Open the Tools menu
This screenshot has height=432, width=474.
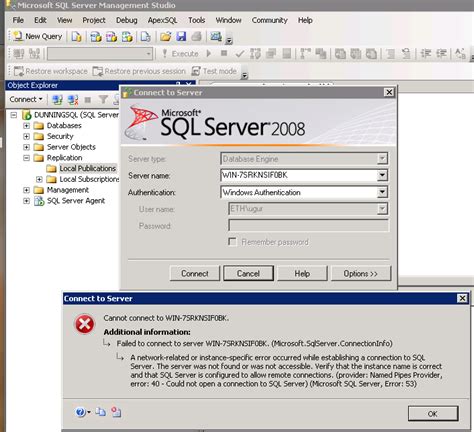[197, 20]
